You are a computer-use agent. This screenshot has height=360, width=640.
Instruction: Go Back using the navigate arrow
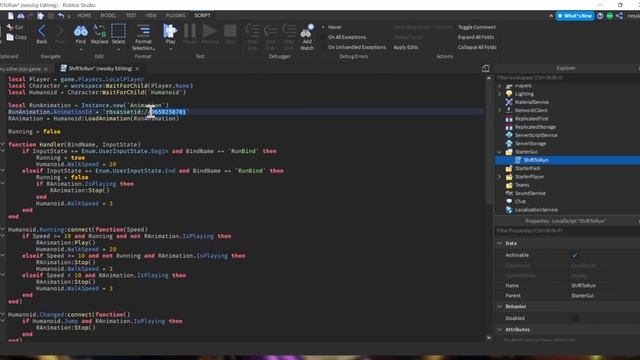[42, 31]
